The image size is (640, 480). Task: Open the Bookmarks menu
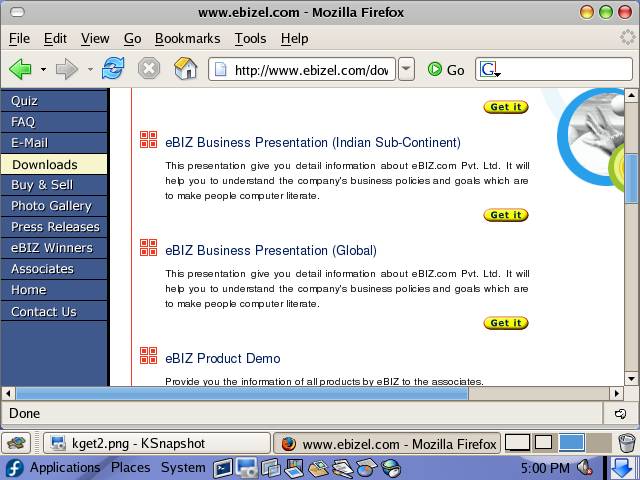click(x=187, y=38)
